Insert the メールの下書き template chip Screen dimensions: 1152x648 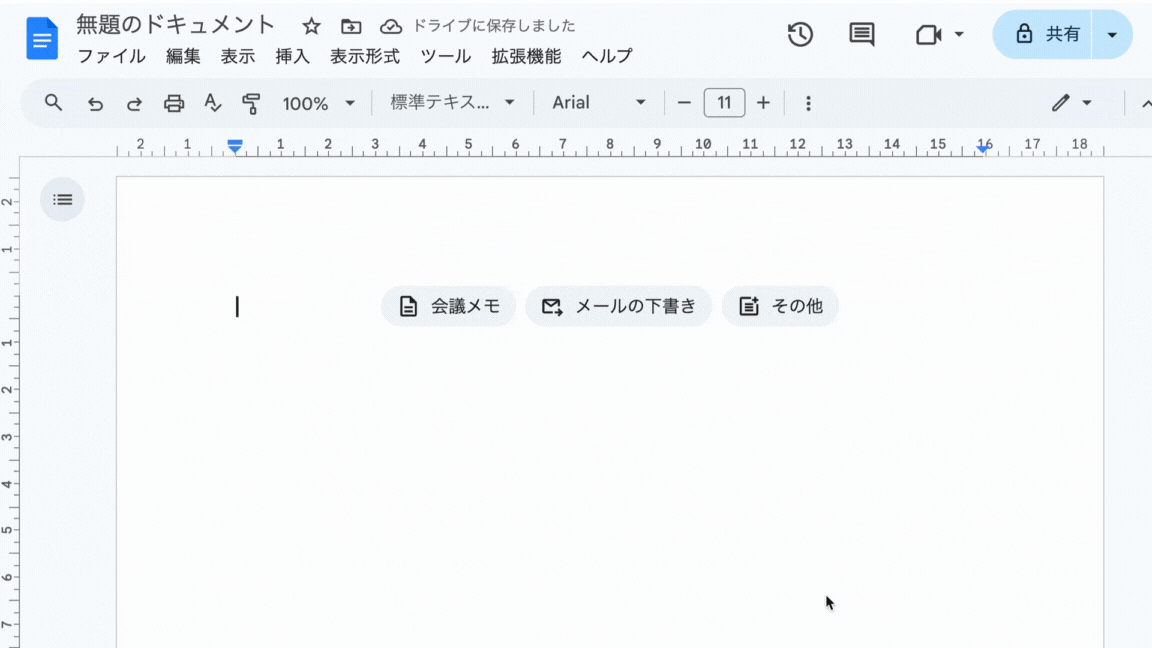tap(619, 306)
